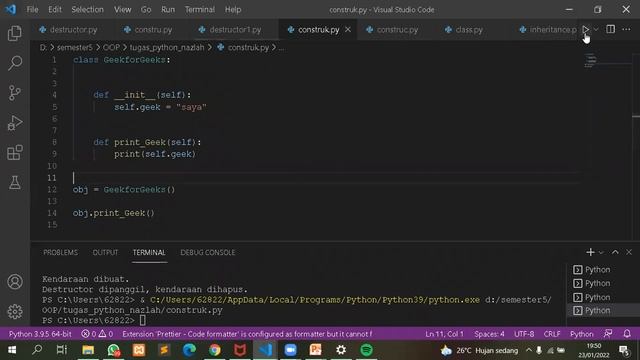Show the OUTPUT panel tab

point(105,253)
